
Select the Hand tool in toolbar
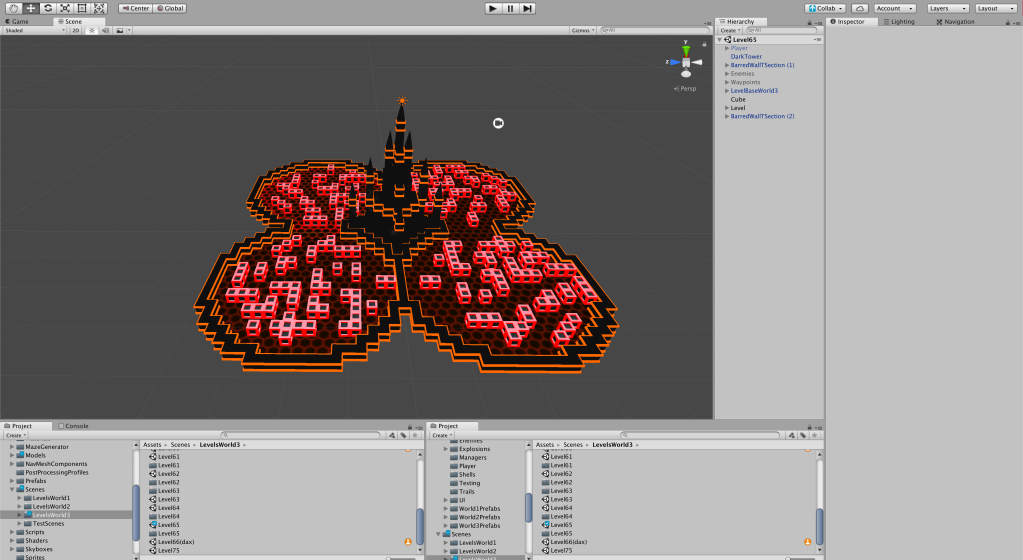coord(14,8)
